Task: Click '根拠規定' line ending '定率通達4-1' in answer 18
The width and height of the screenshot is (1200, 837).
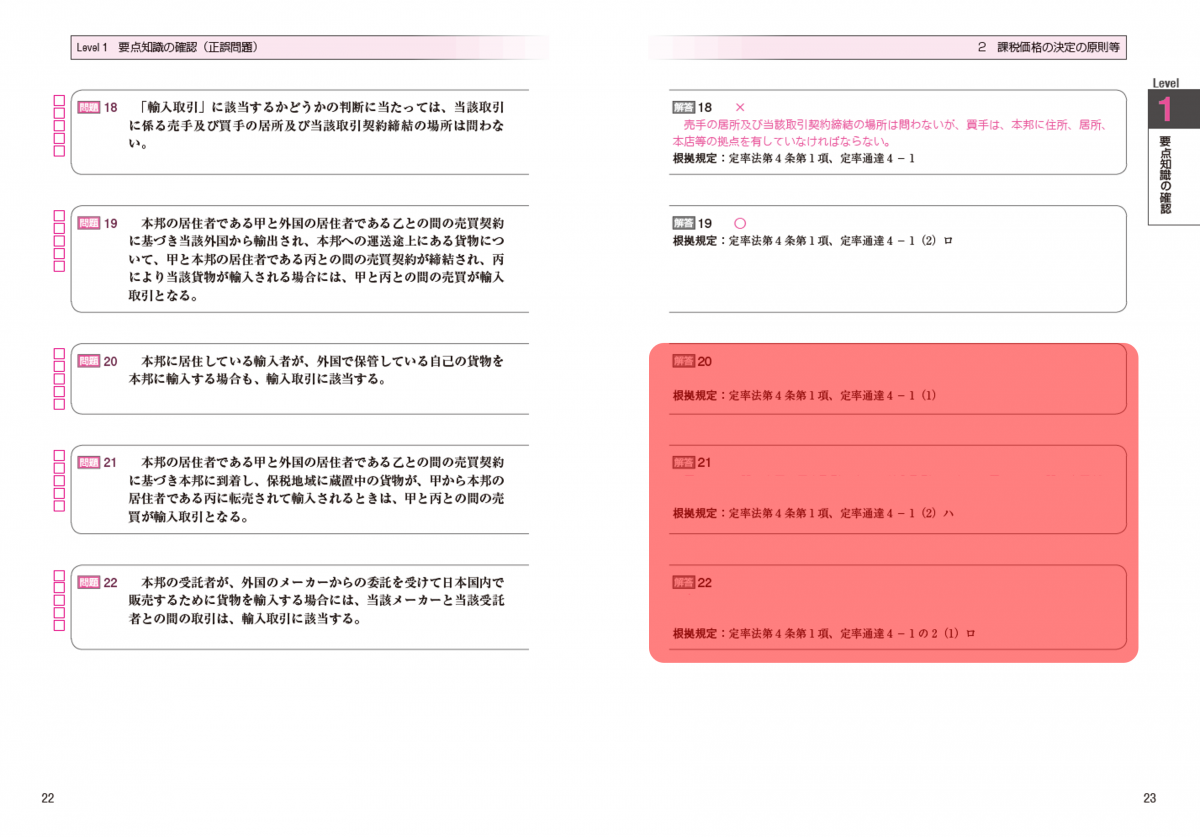Action: [x=794, y=158]
